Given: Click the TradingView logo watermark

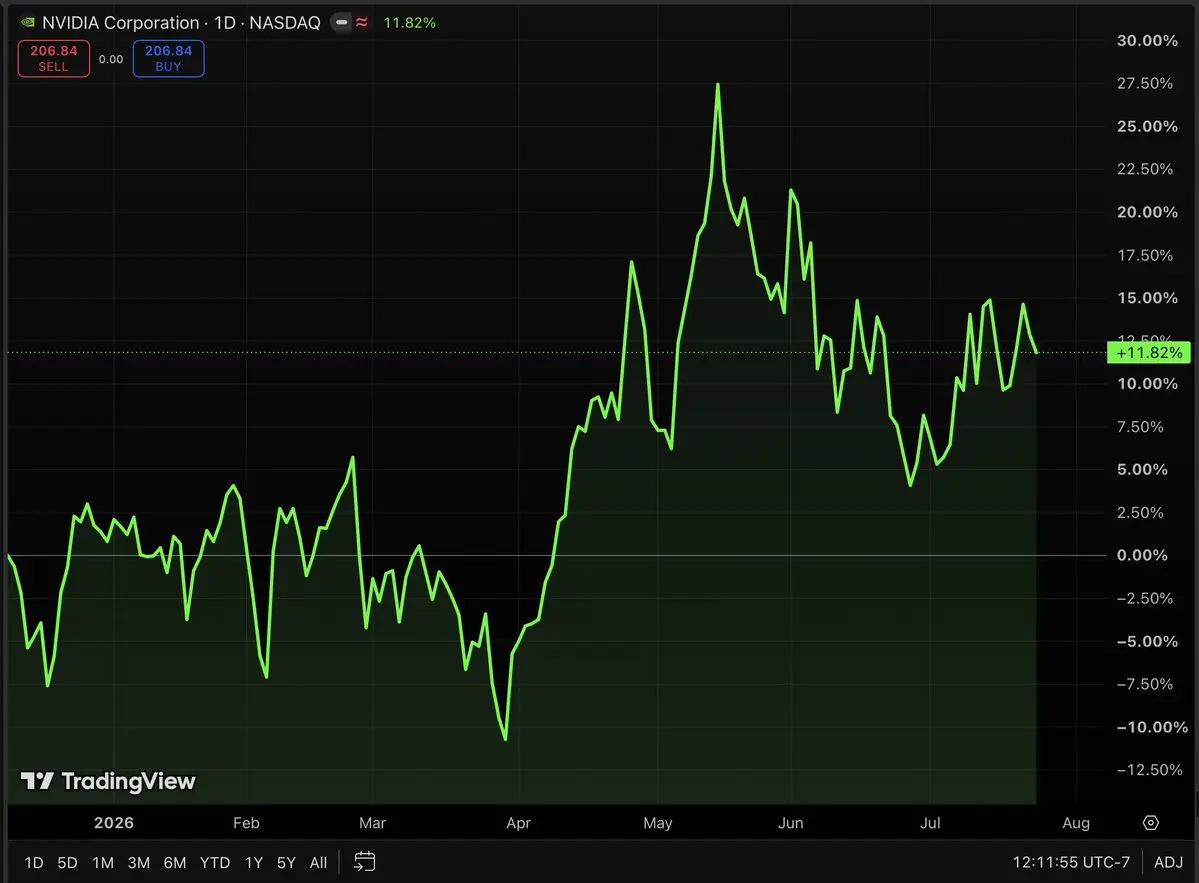Looking at the screenshot, I should pyautogui.click(x=108, y=781).
